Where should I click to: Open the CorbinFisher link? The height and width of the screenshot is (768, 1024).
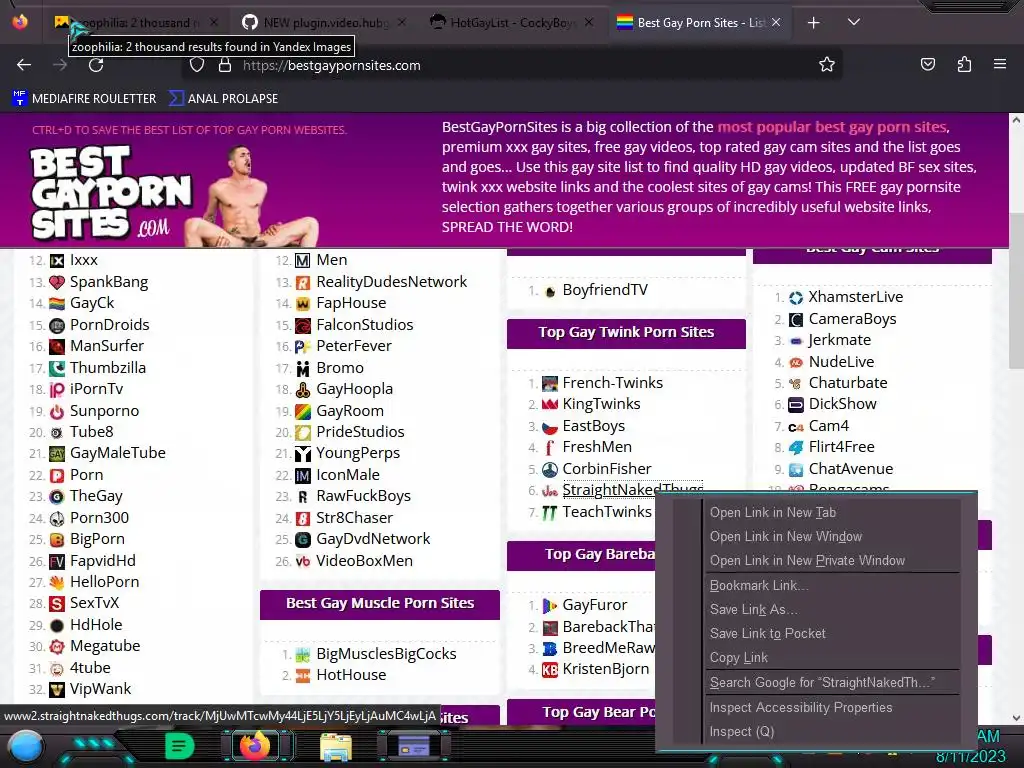tap(607, 469)
